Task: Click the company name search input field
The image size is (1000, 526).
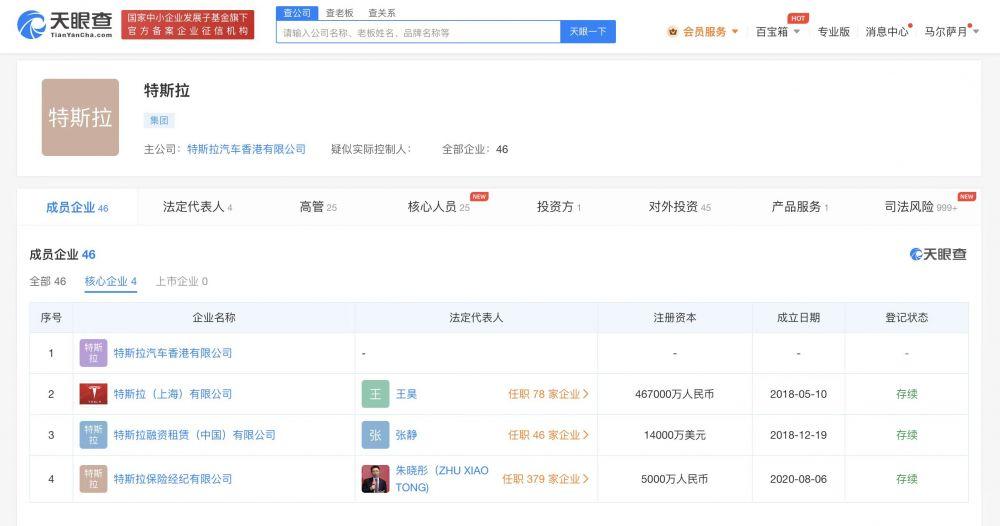Action: [418, 32]
